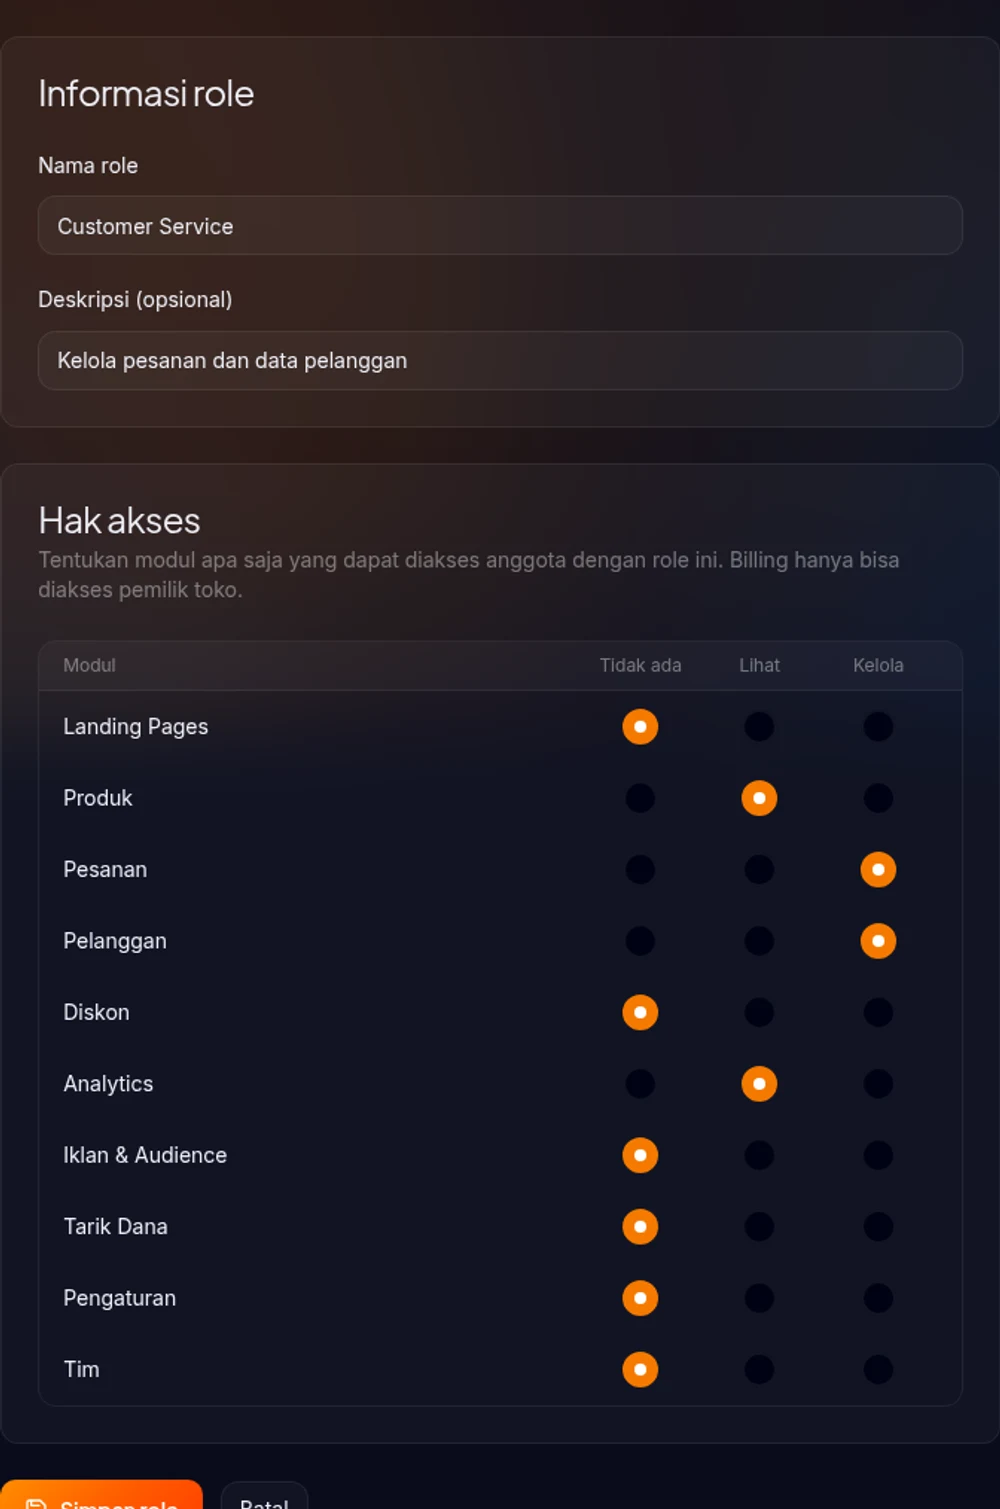Select Tidak ada for Produk module
1000x1509 pixels.
click(640, 798)
